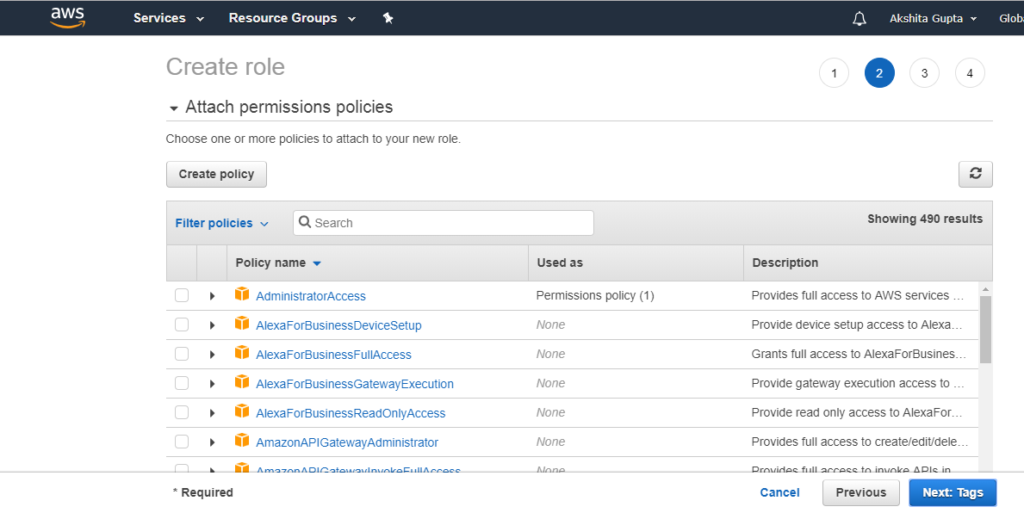This screenshot has width=1024, height=513.
Task: Collapse the Attach permissions policies section
Action: tap(174, 108)
